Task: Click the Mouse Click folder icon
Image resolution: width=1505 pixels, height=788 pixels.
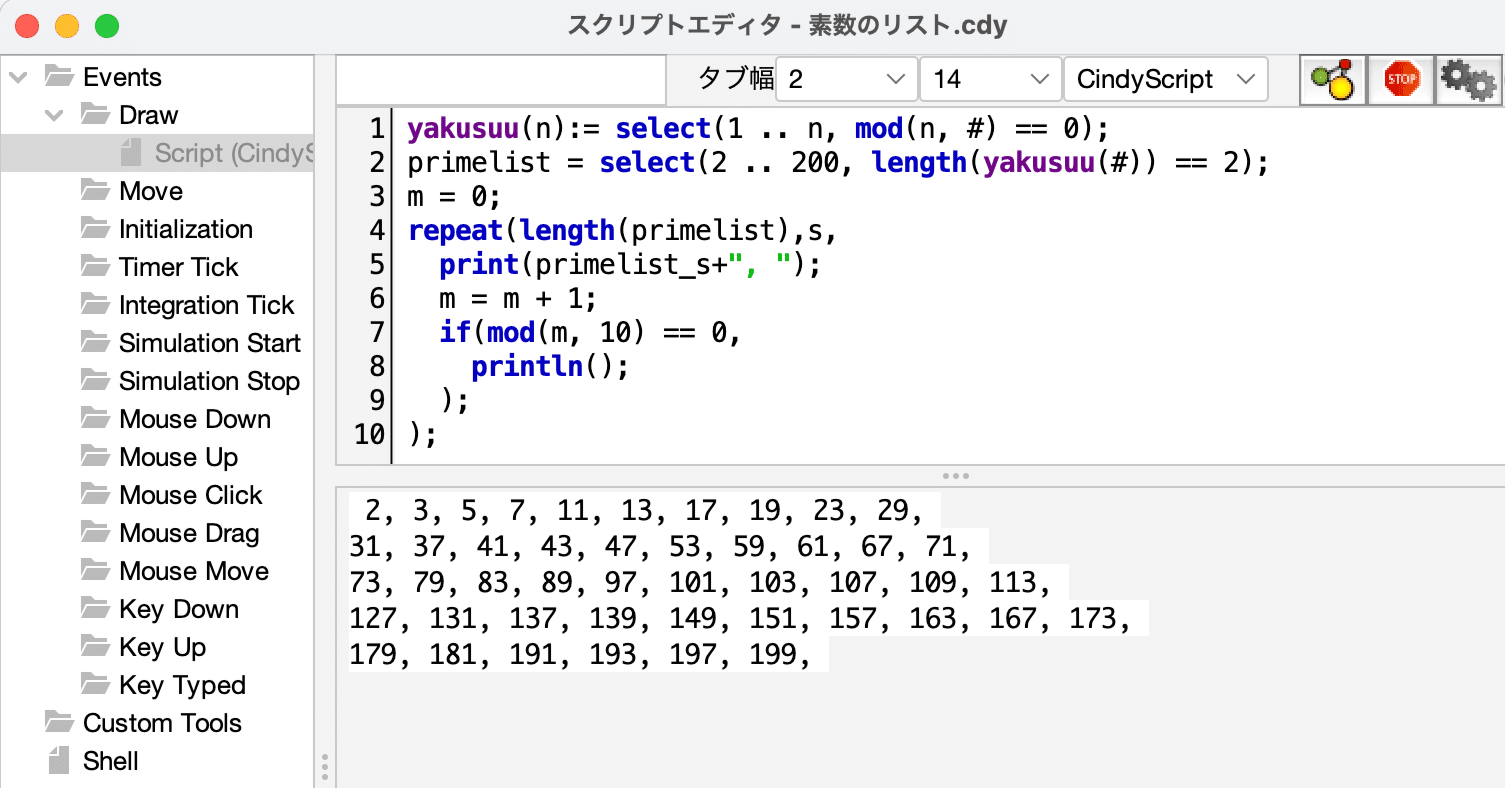Action: (96, 494)
